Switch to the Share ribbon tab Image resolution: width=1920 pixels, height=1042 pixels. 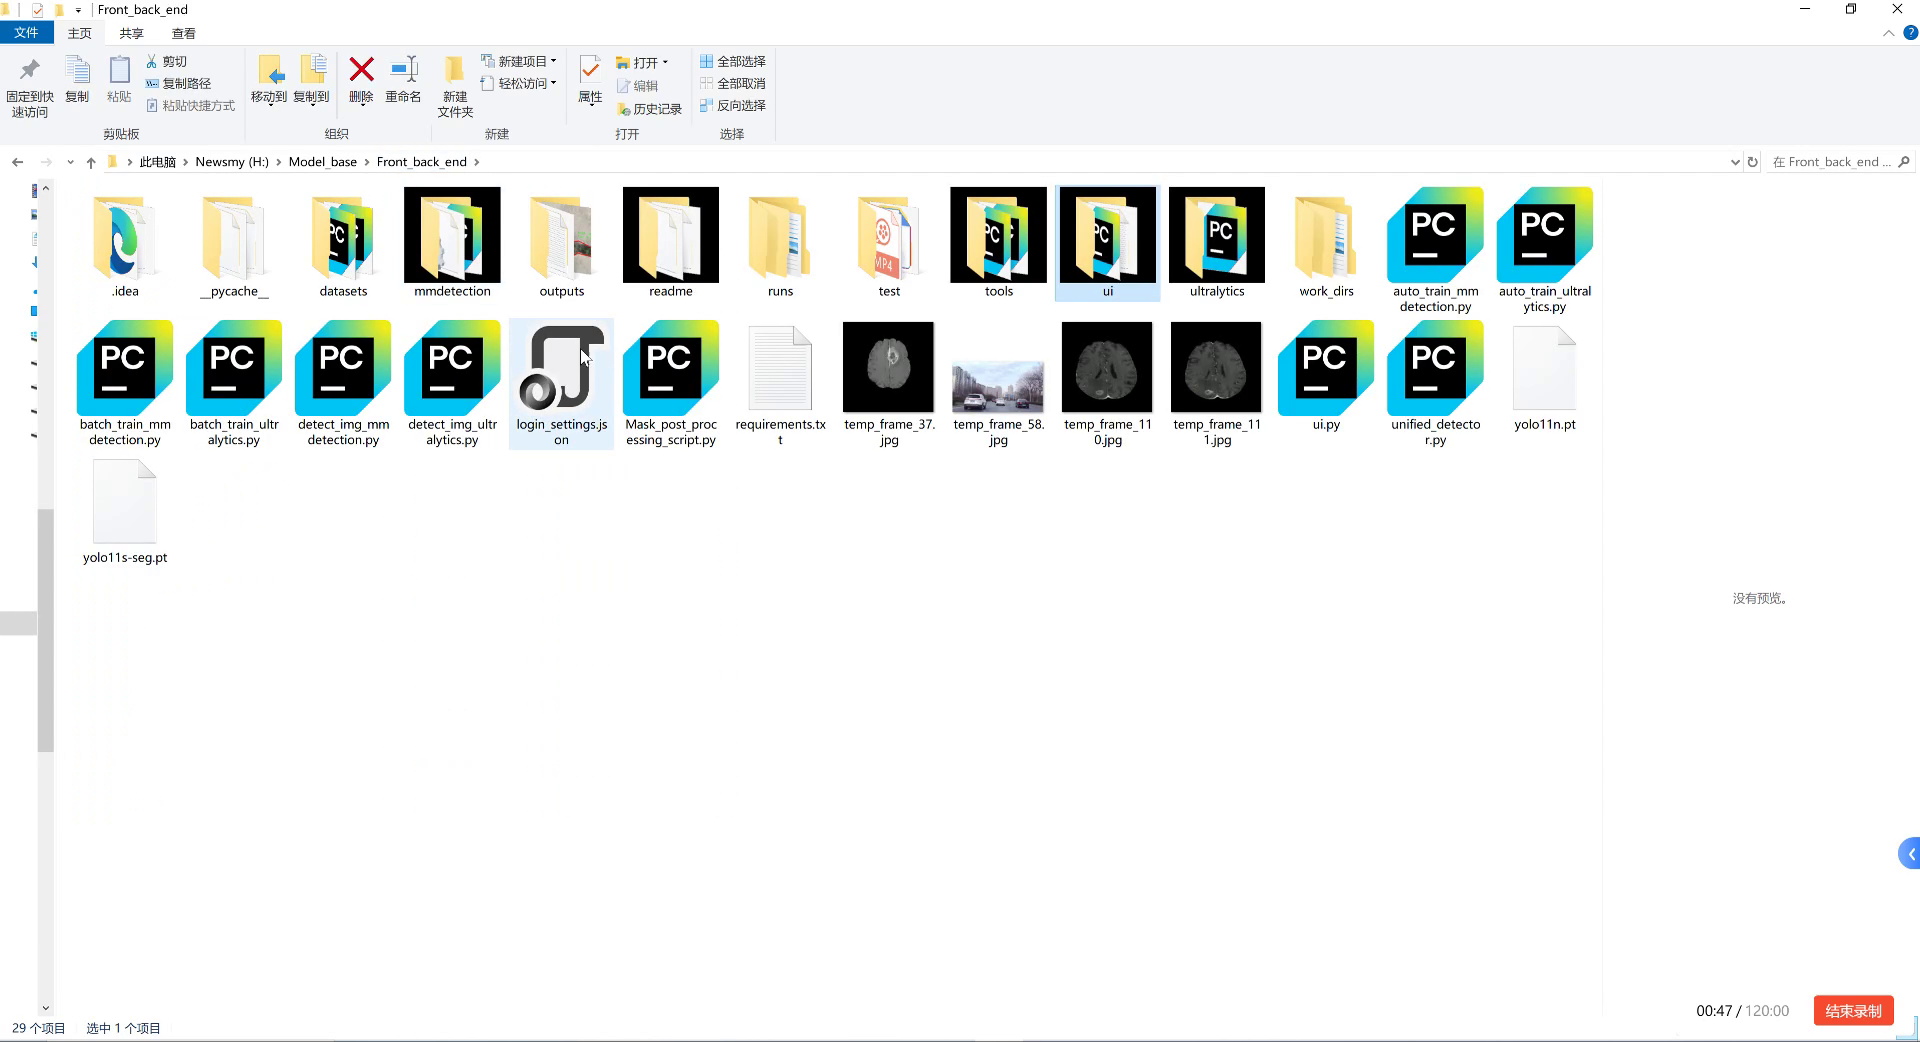tap(131, 33)
